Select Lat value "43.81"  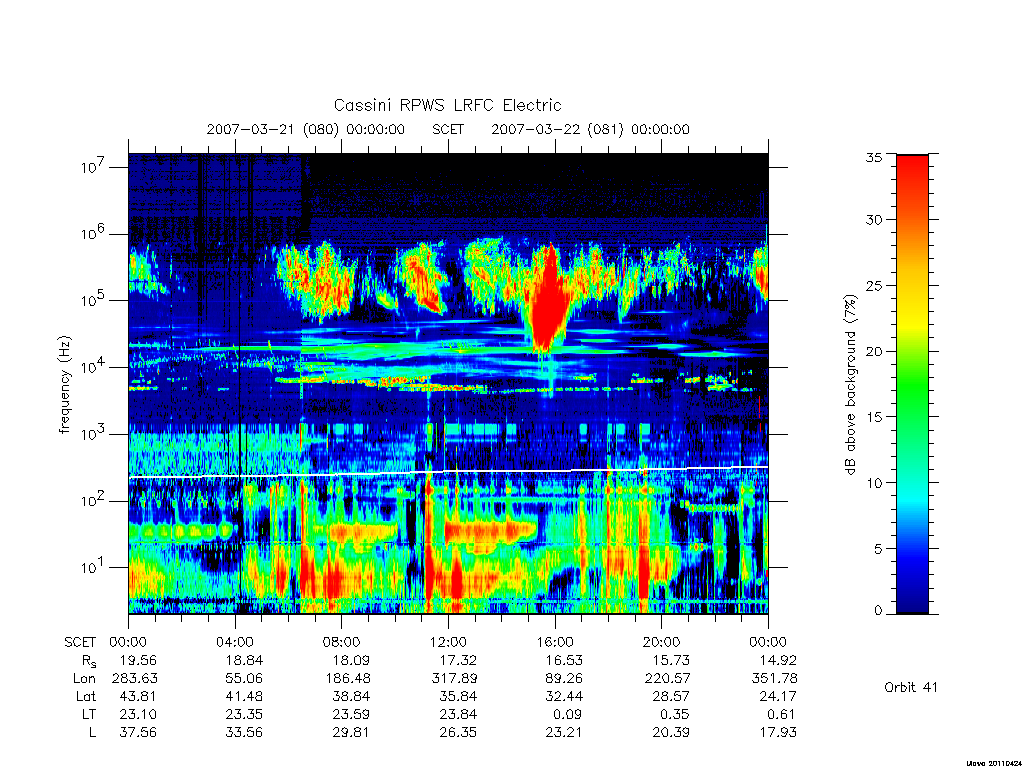coord(138,696)
